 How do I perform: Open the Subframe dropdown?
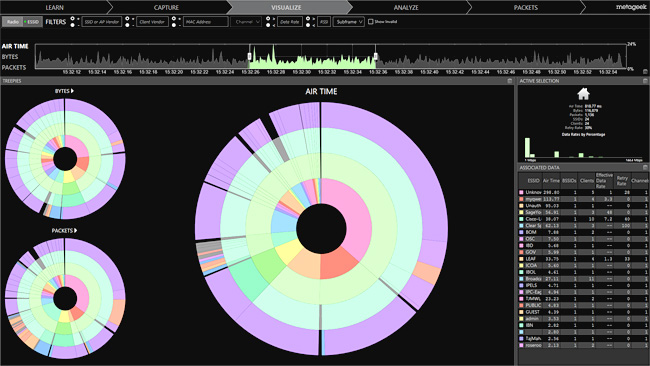(349, 22)
